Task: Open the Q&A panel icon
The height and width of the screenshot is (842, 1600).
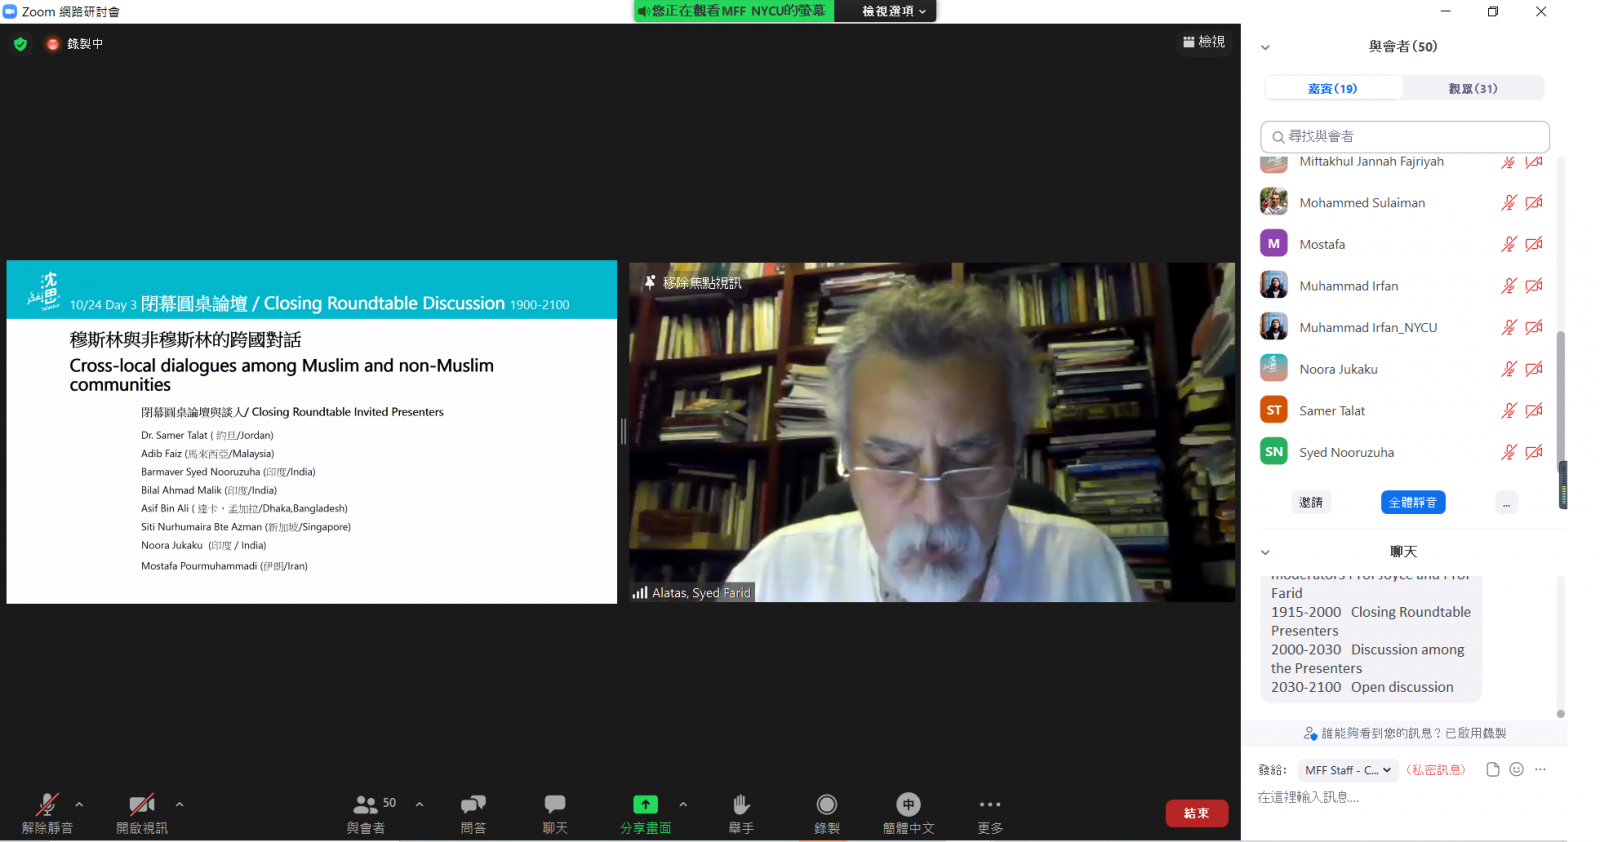Action: tap(473, 805)
